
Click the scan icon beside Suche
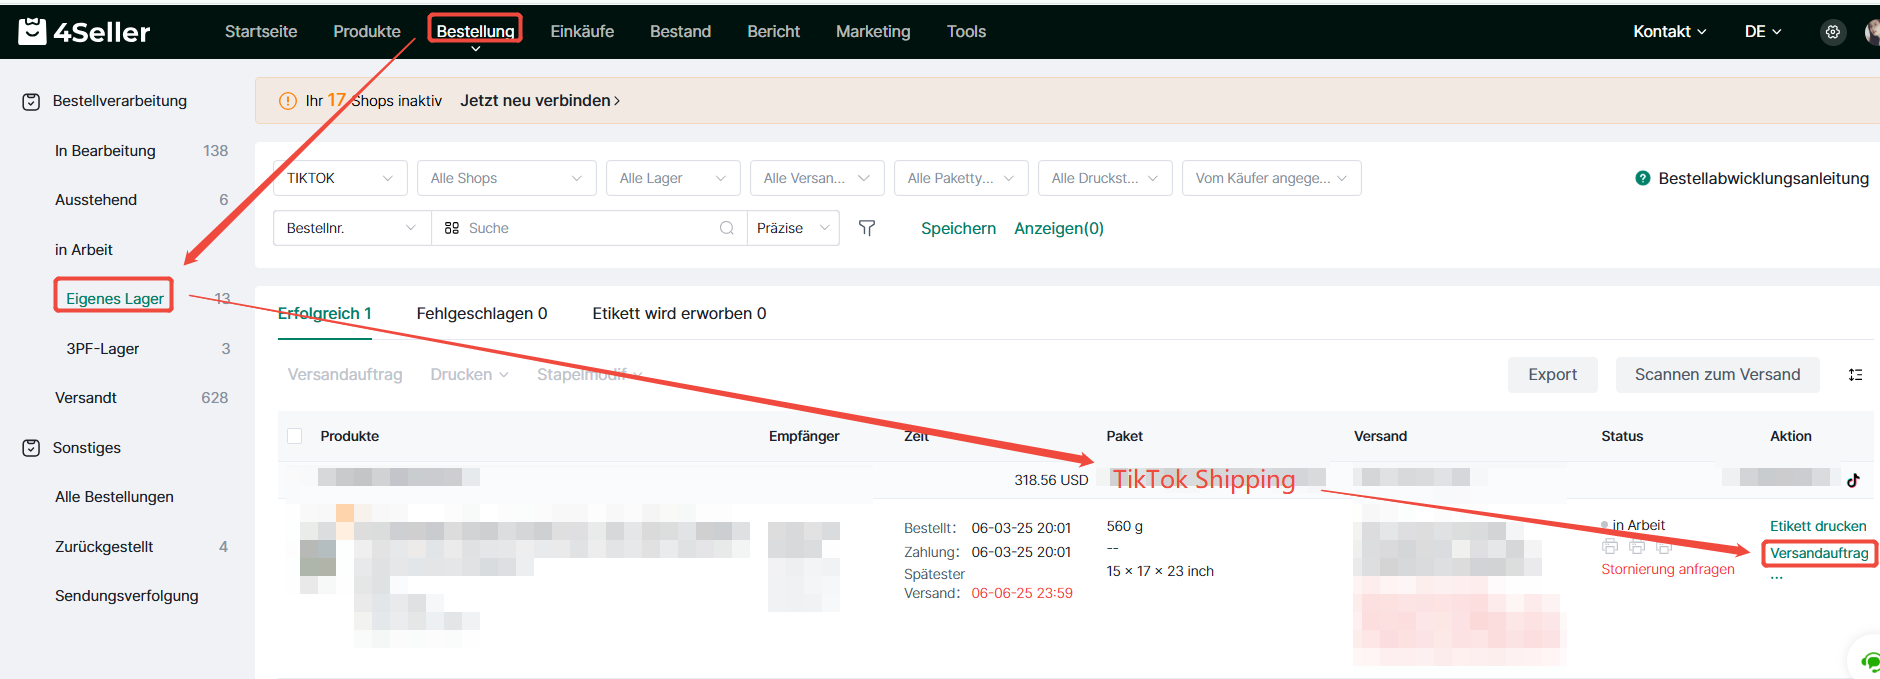[x=452, y=228]
